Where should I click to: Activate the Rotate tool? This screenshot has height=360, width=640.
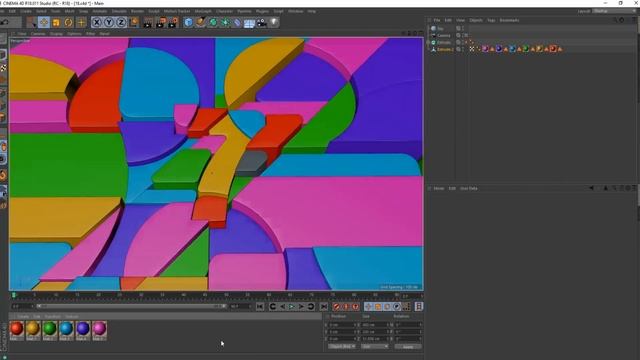[x=69, y=22]
